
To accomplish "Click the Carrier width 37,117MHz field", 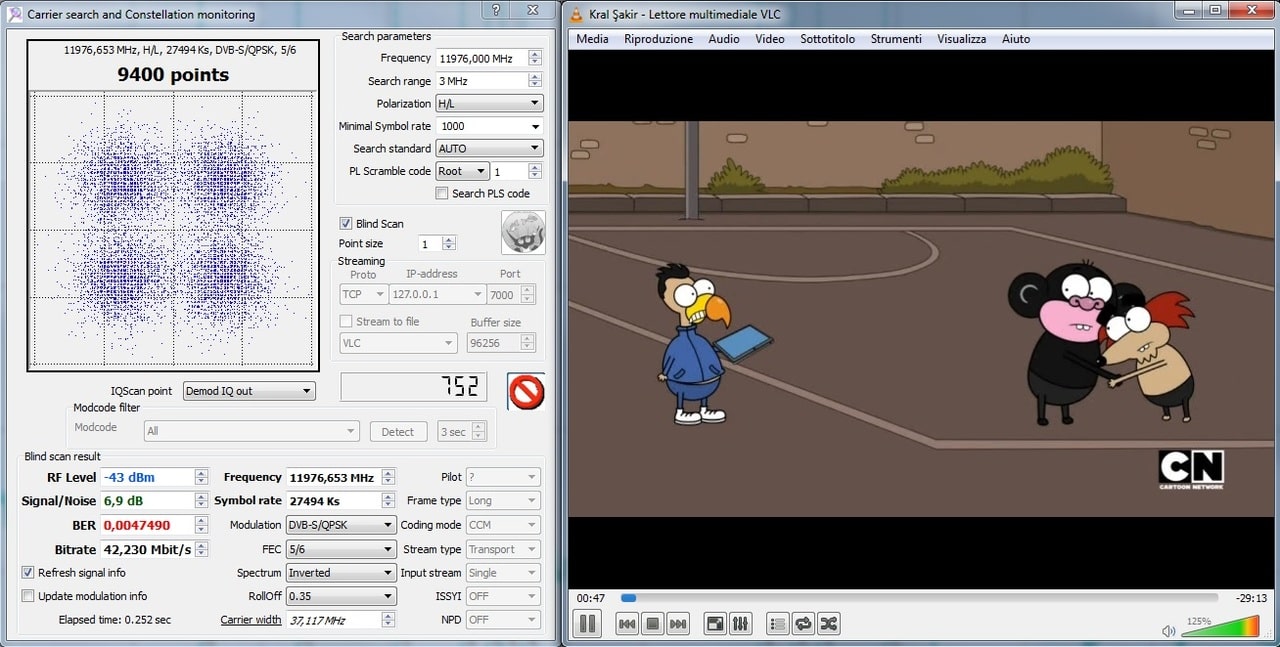I will click(x=333, y=620).
